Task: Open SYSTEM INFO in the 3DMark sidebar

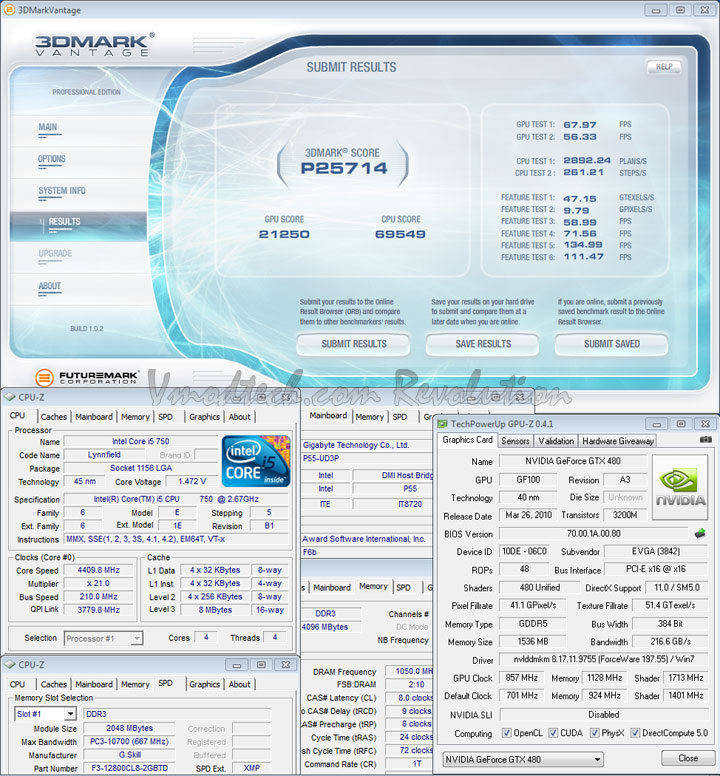Action: pos(62,191)
